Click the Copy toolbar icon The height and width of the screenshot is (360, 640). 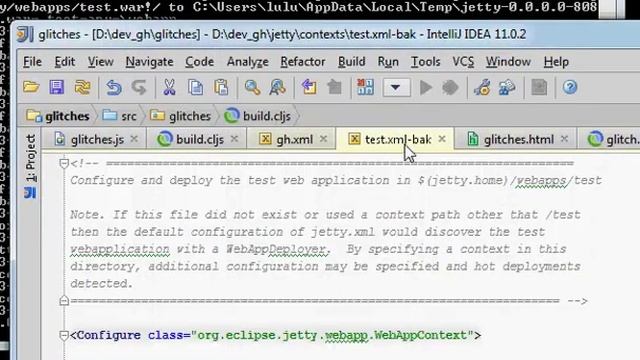pos(196,87)
